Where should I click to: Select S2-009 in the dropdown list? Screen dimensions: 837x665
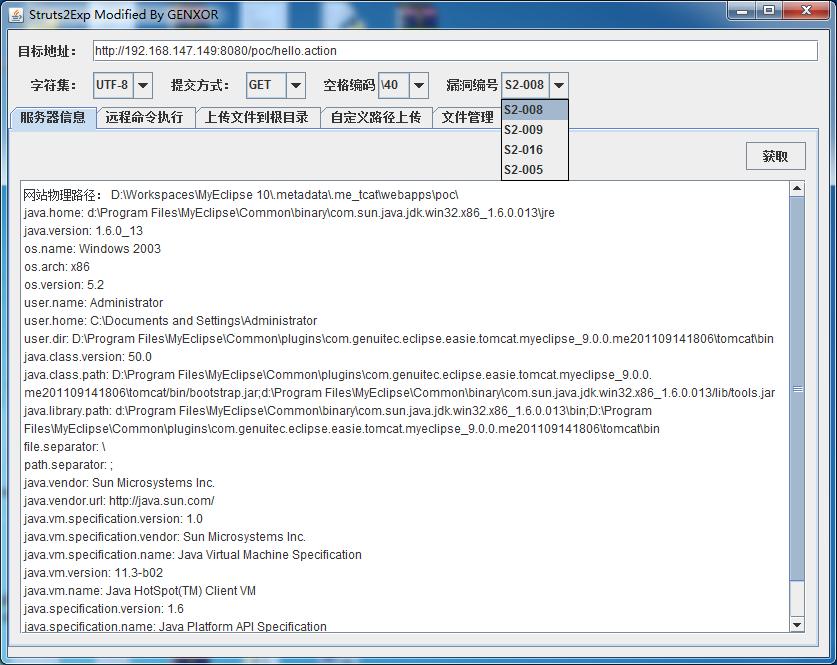[535, 130]
